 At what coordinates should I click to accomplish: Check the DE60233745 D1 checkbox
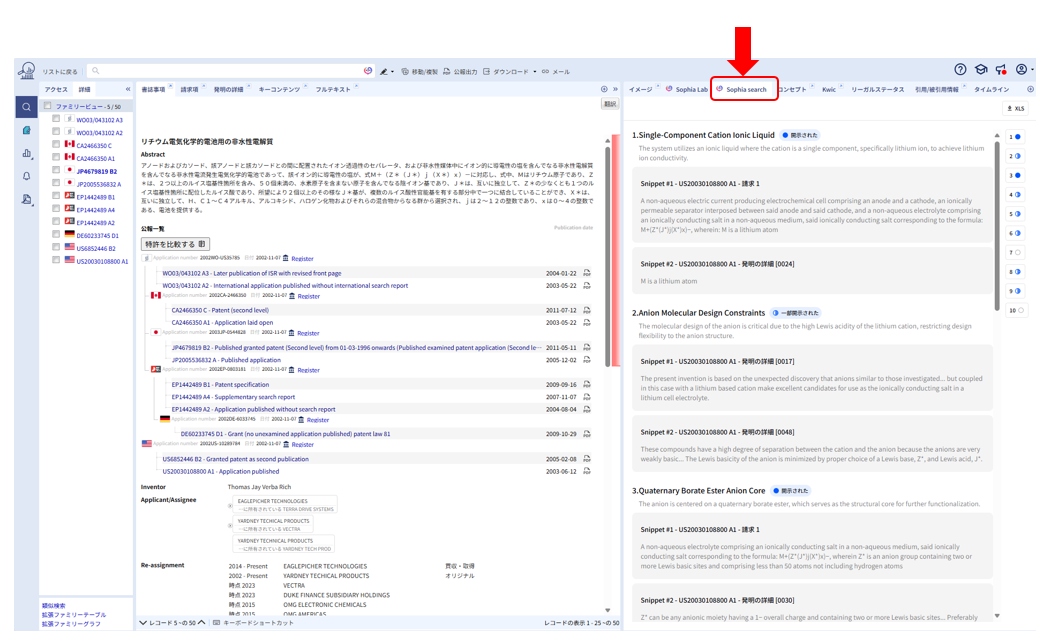click(56, 234)
